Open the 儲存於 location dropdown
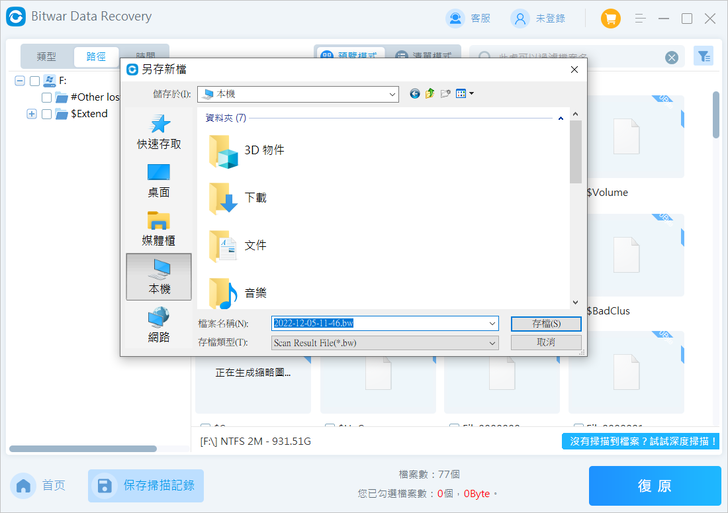This screenshot has height=513, width=728. coord(298,94)
